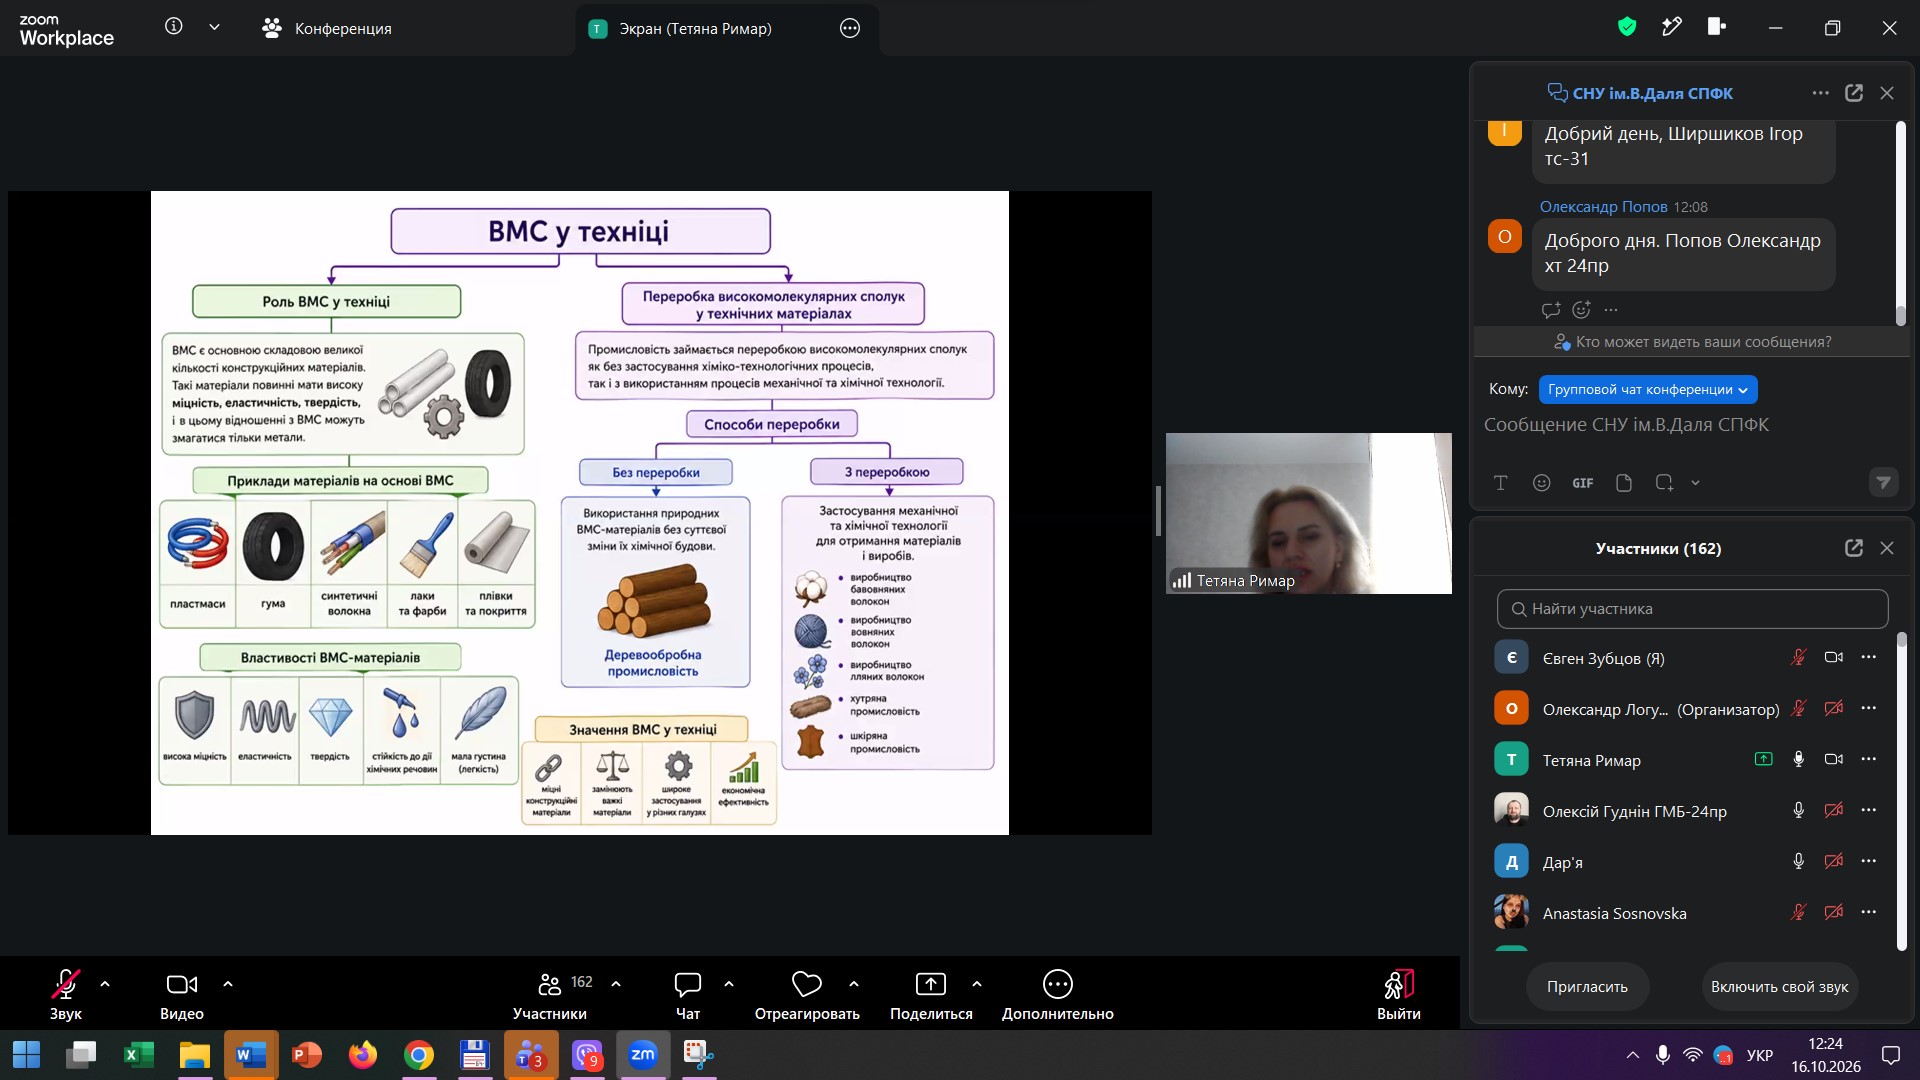1920x1080 pixels.
Task: Open the Отреагировать reactions menu
Action: click(807, 995)
